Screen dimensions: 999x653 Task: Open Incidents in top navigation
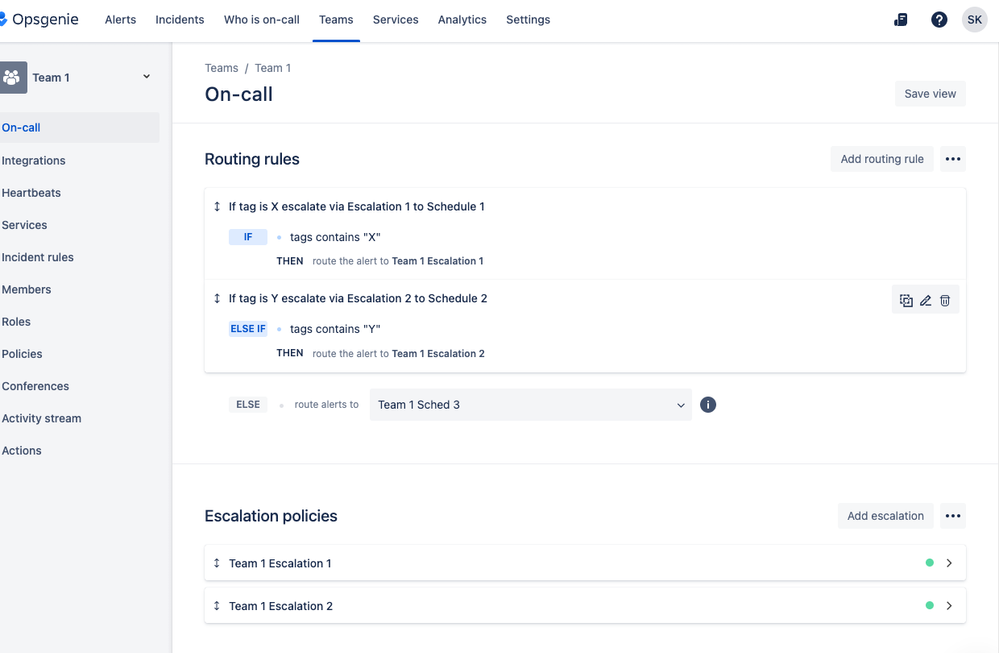180,20
